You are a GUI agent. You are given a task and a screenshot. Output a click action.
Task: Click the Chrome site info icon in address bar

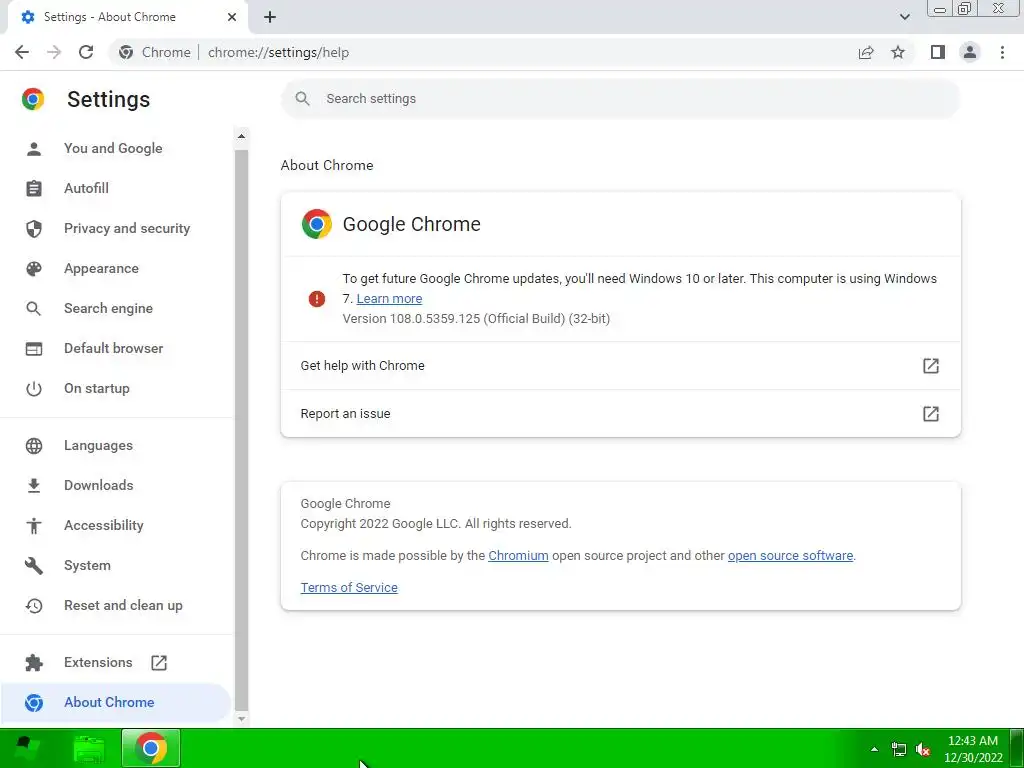(x=126, y=52)
